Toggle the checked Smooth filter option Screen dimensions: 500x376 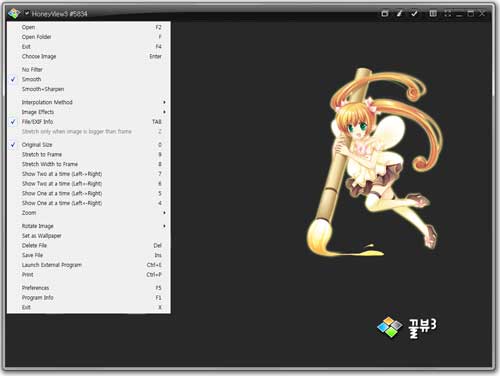click(x=89, y=79)
